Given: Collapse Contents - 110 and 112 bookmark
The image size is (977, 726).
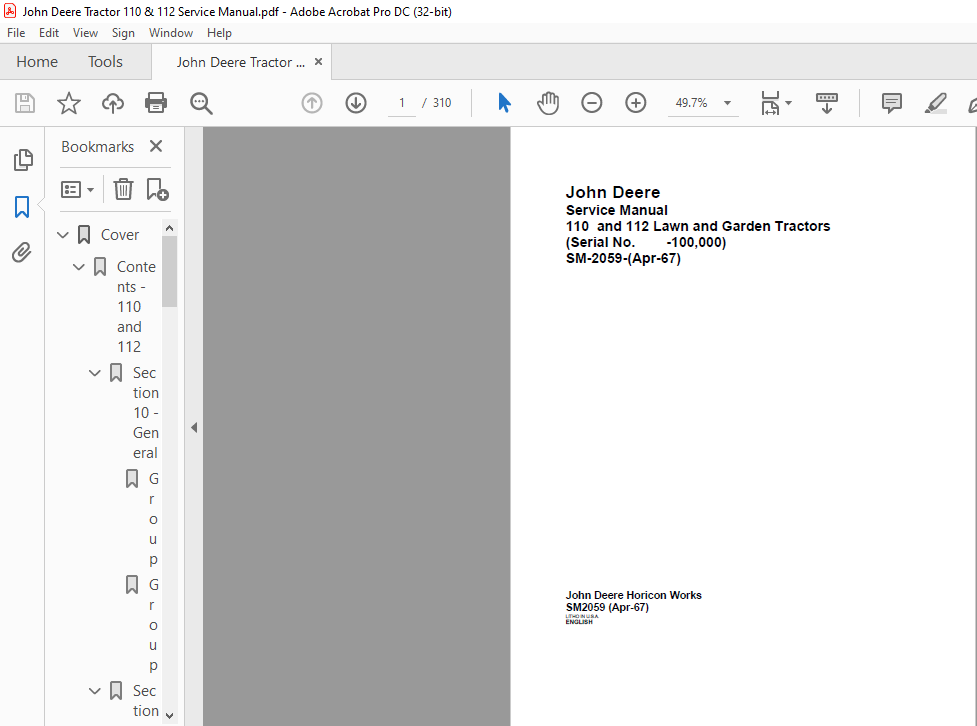Looking at the screenshot, I should point(79,267).
